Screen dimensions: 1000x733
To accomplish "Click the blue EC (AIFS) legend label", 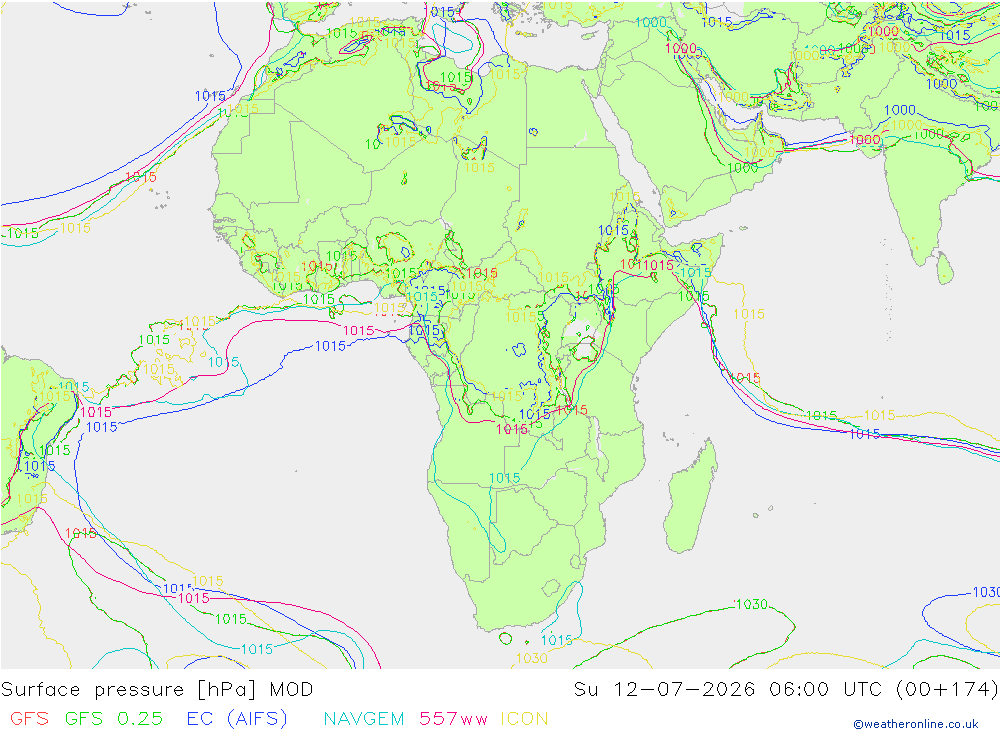I will [237, 718].
